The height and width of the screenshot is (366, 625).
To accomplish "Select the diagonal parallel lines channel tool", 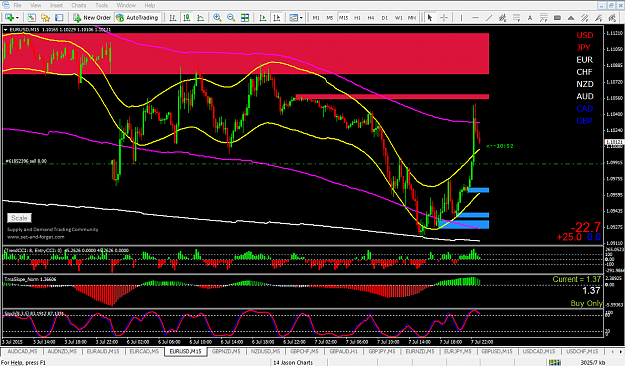I will (x=584, y=18).
